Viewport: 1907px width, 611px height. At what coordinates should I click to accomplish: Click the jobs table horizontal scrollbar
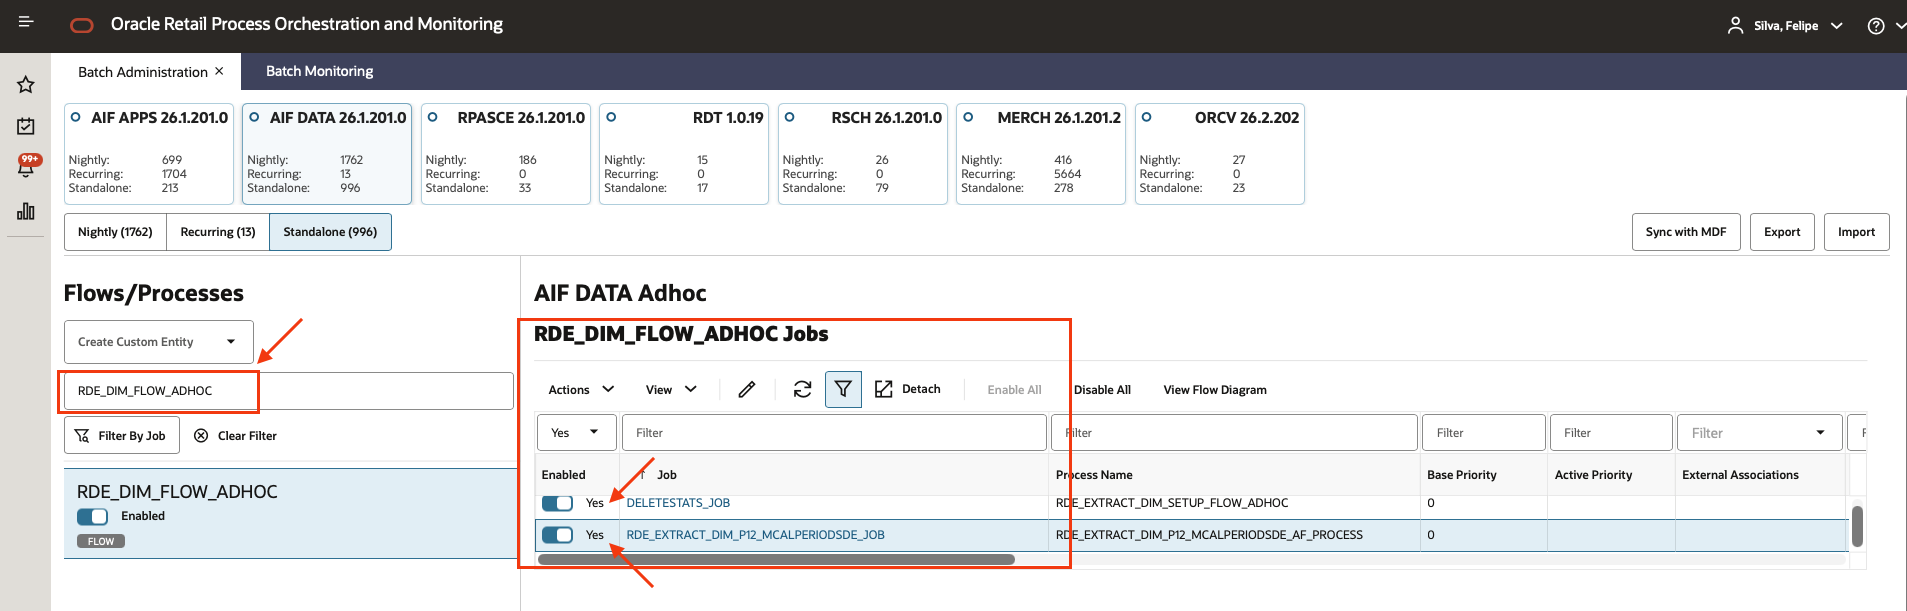pos(776,560)
